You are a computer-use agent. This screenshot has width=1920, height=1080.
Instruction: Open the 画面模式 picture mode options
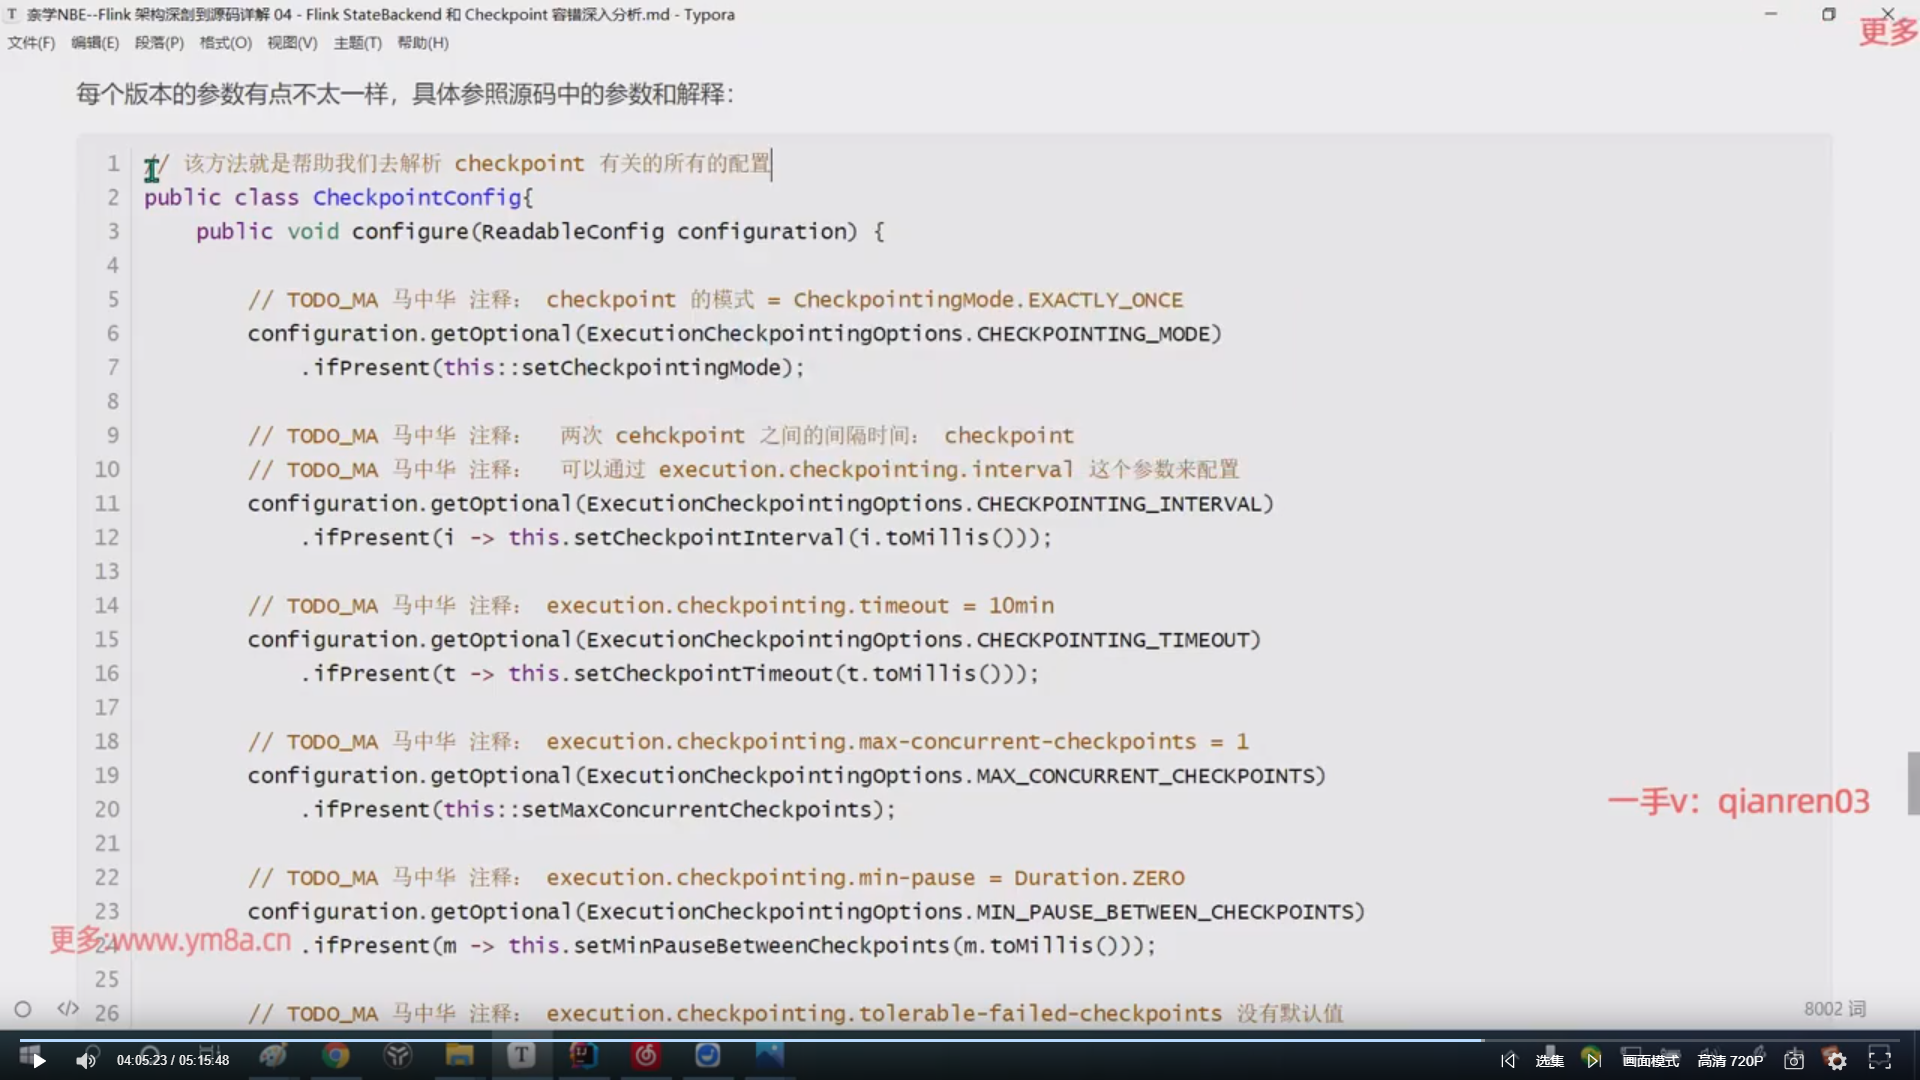click(1650, 1060)
